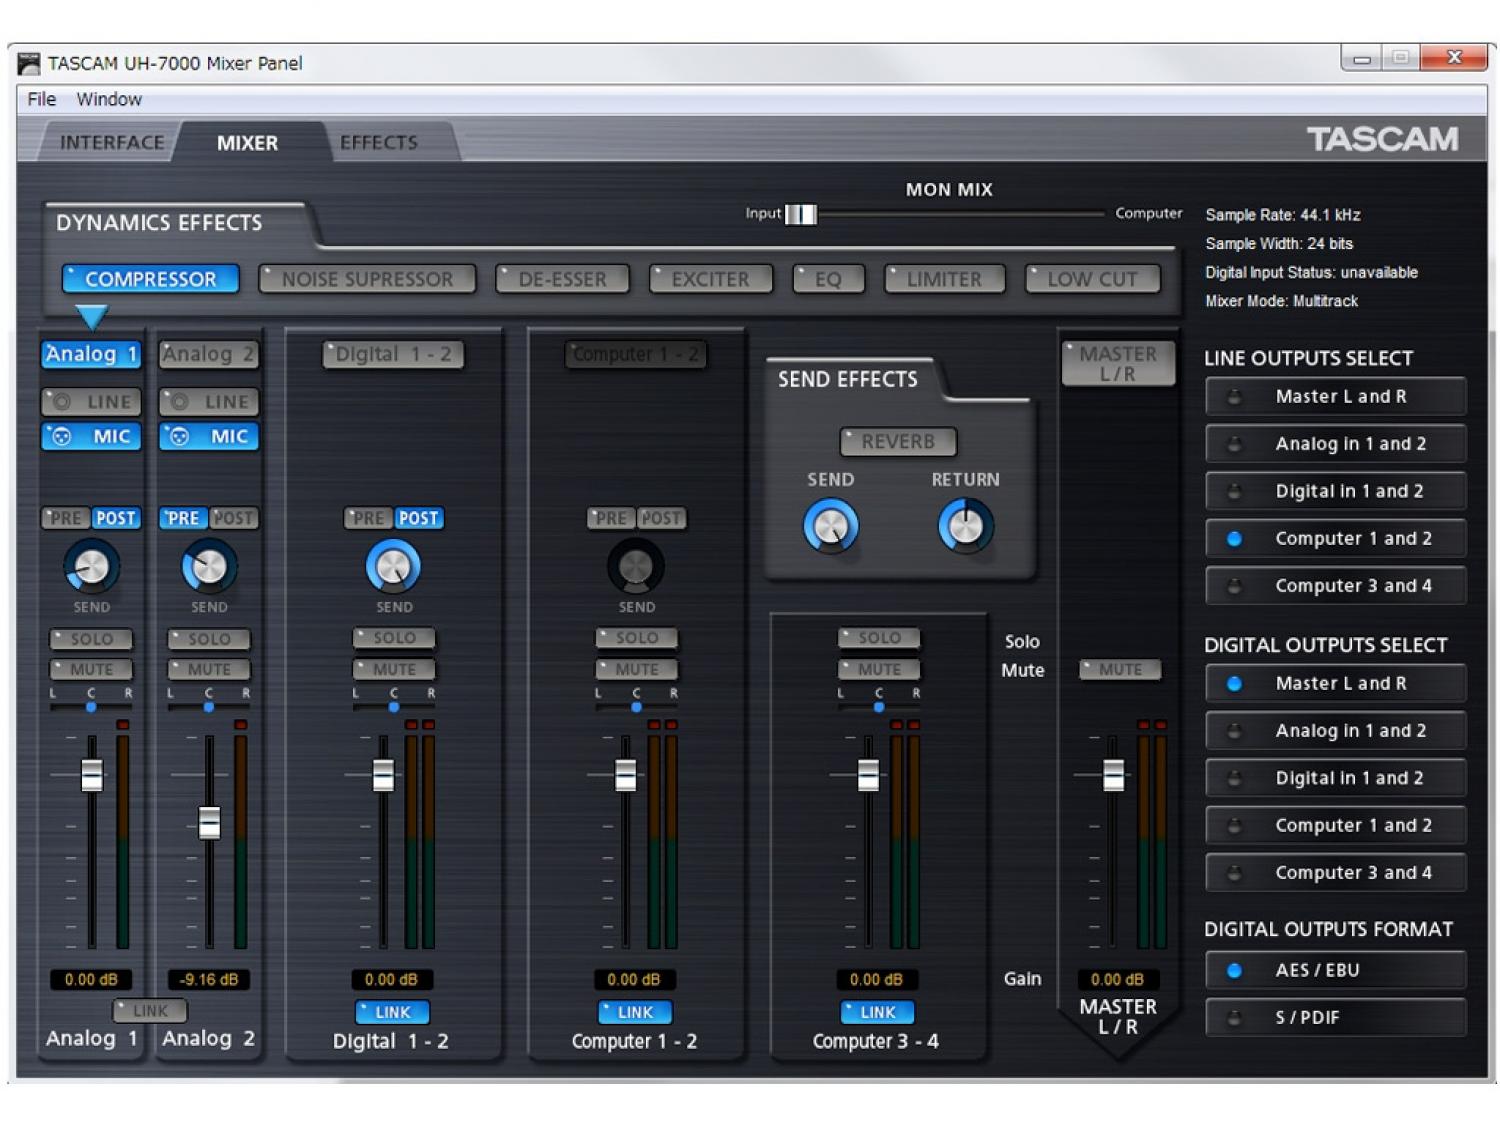Viewport: 1500px width, 1125px height.
Task: Click the Analog 2 send knob
Action: point(209,567)
